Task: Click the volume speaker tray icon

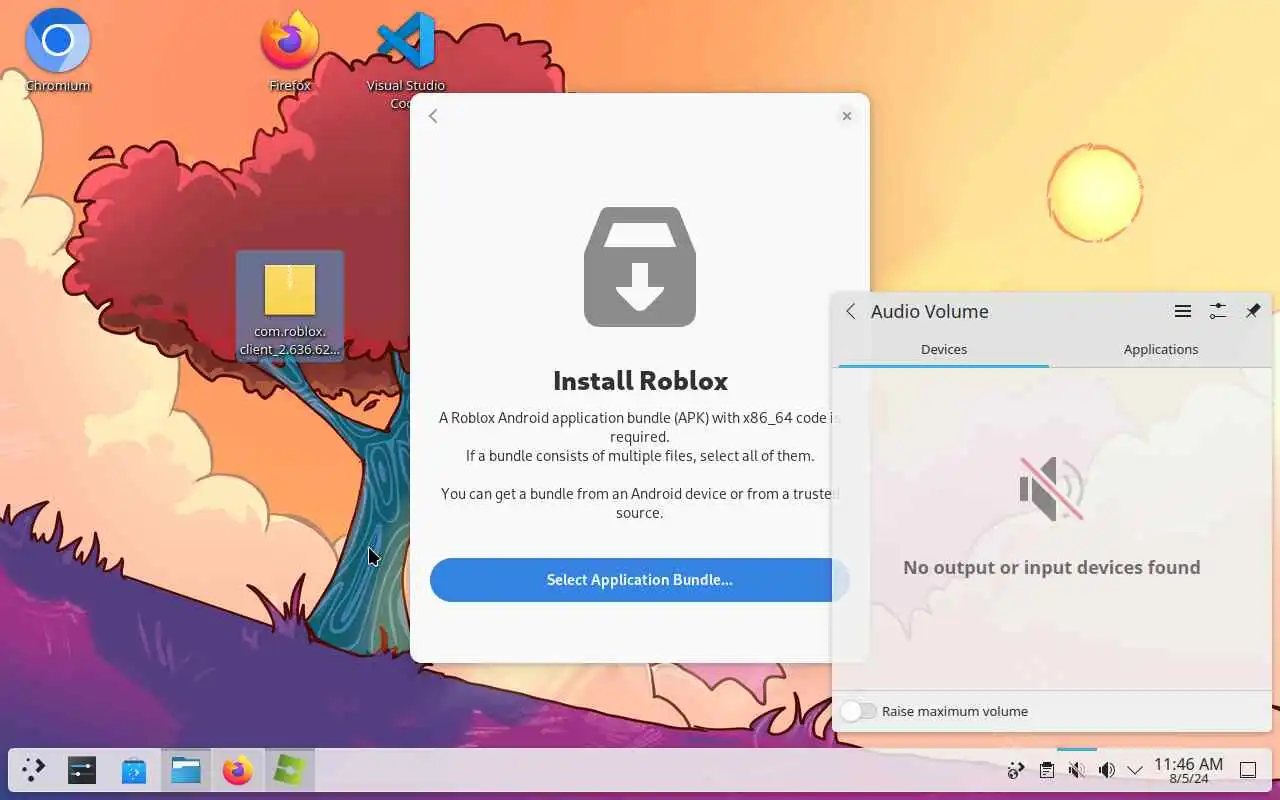Action: [x=1106, y=770]
